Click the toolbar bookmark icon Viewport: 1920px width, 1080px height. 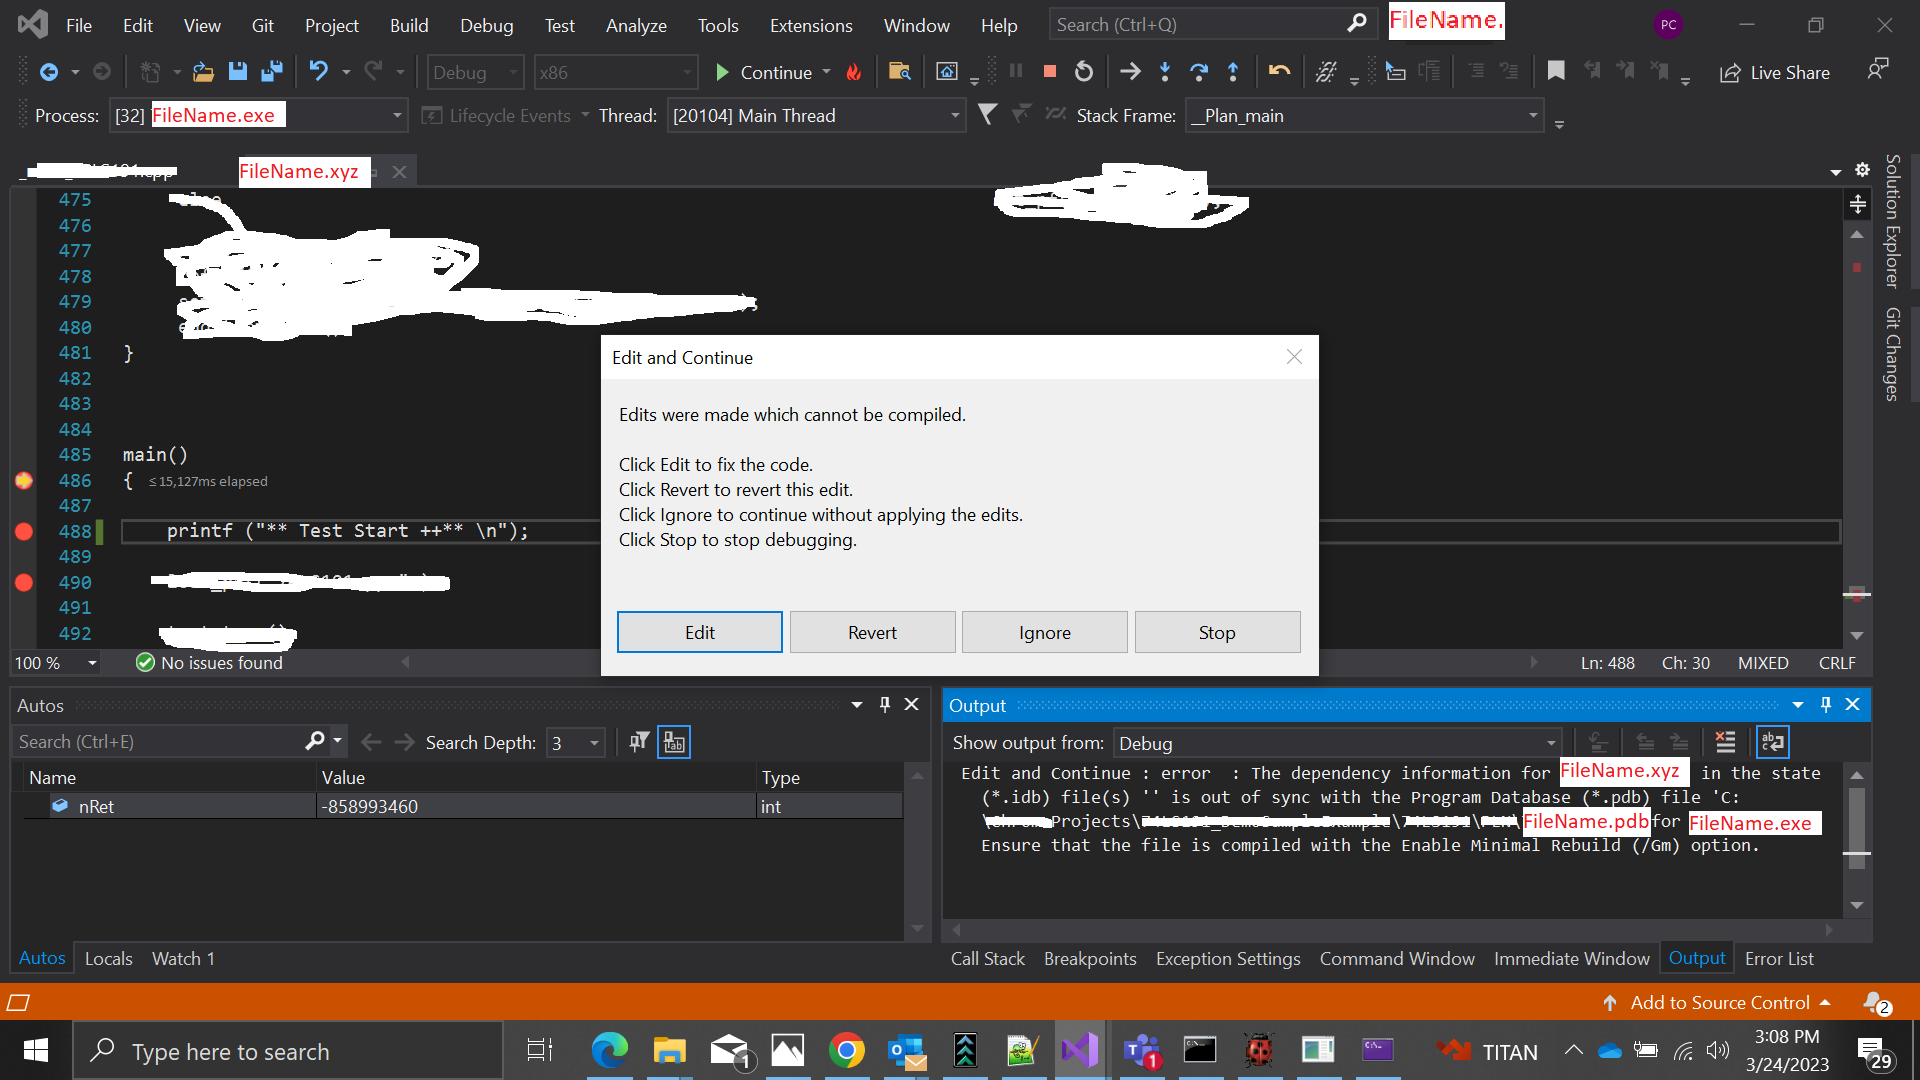coord(1555,72)
